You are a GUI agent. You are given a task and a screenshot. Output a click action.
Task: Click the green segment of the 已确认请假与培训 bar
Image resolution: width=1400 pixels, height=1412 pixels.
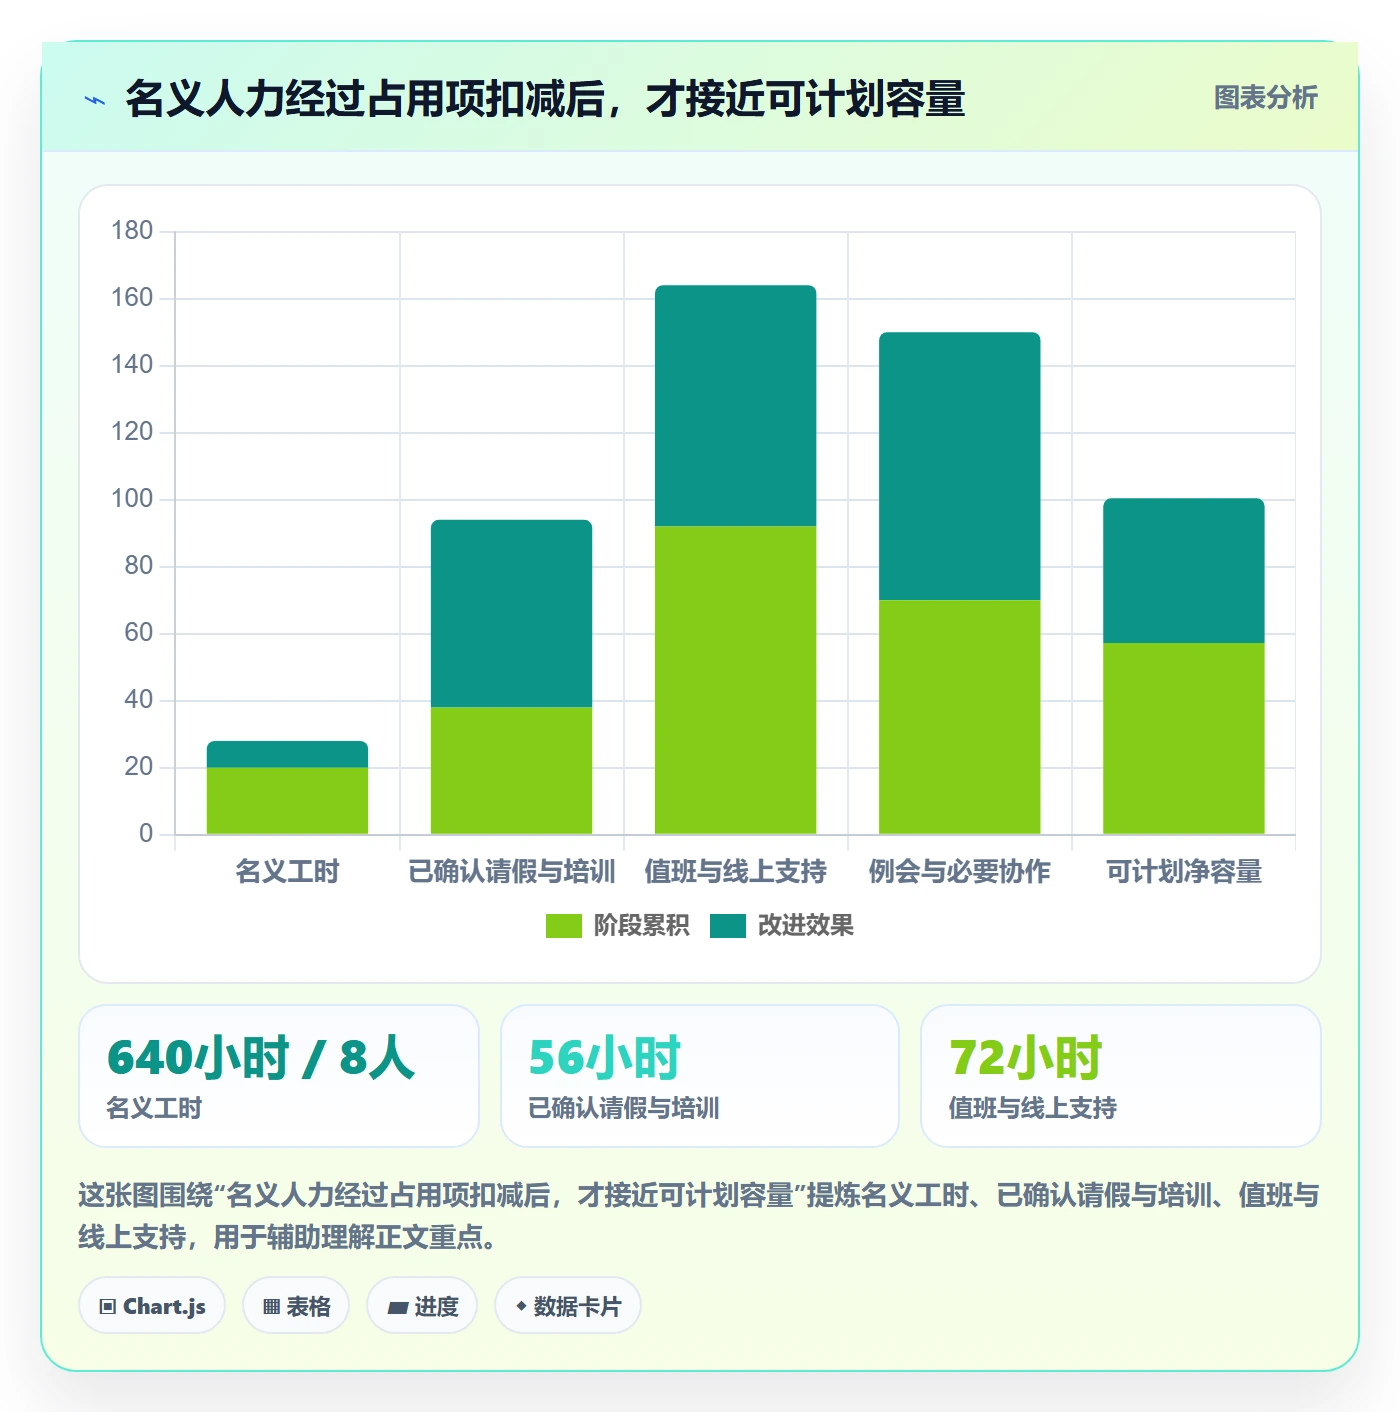click(511, 771)
